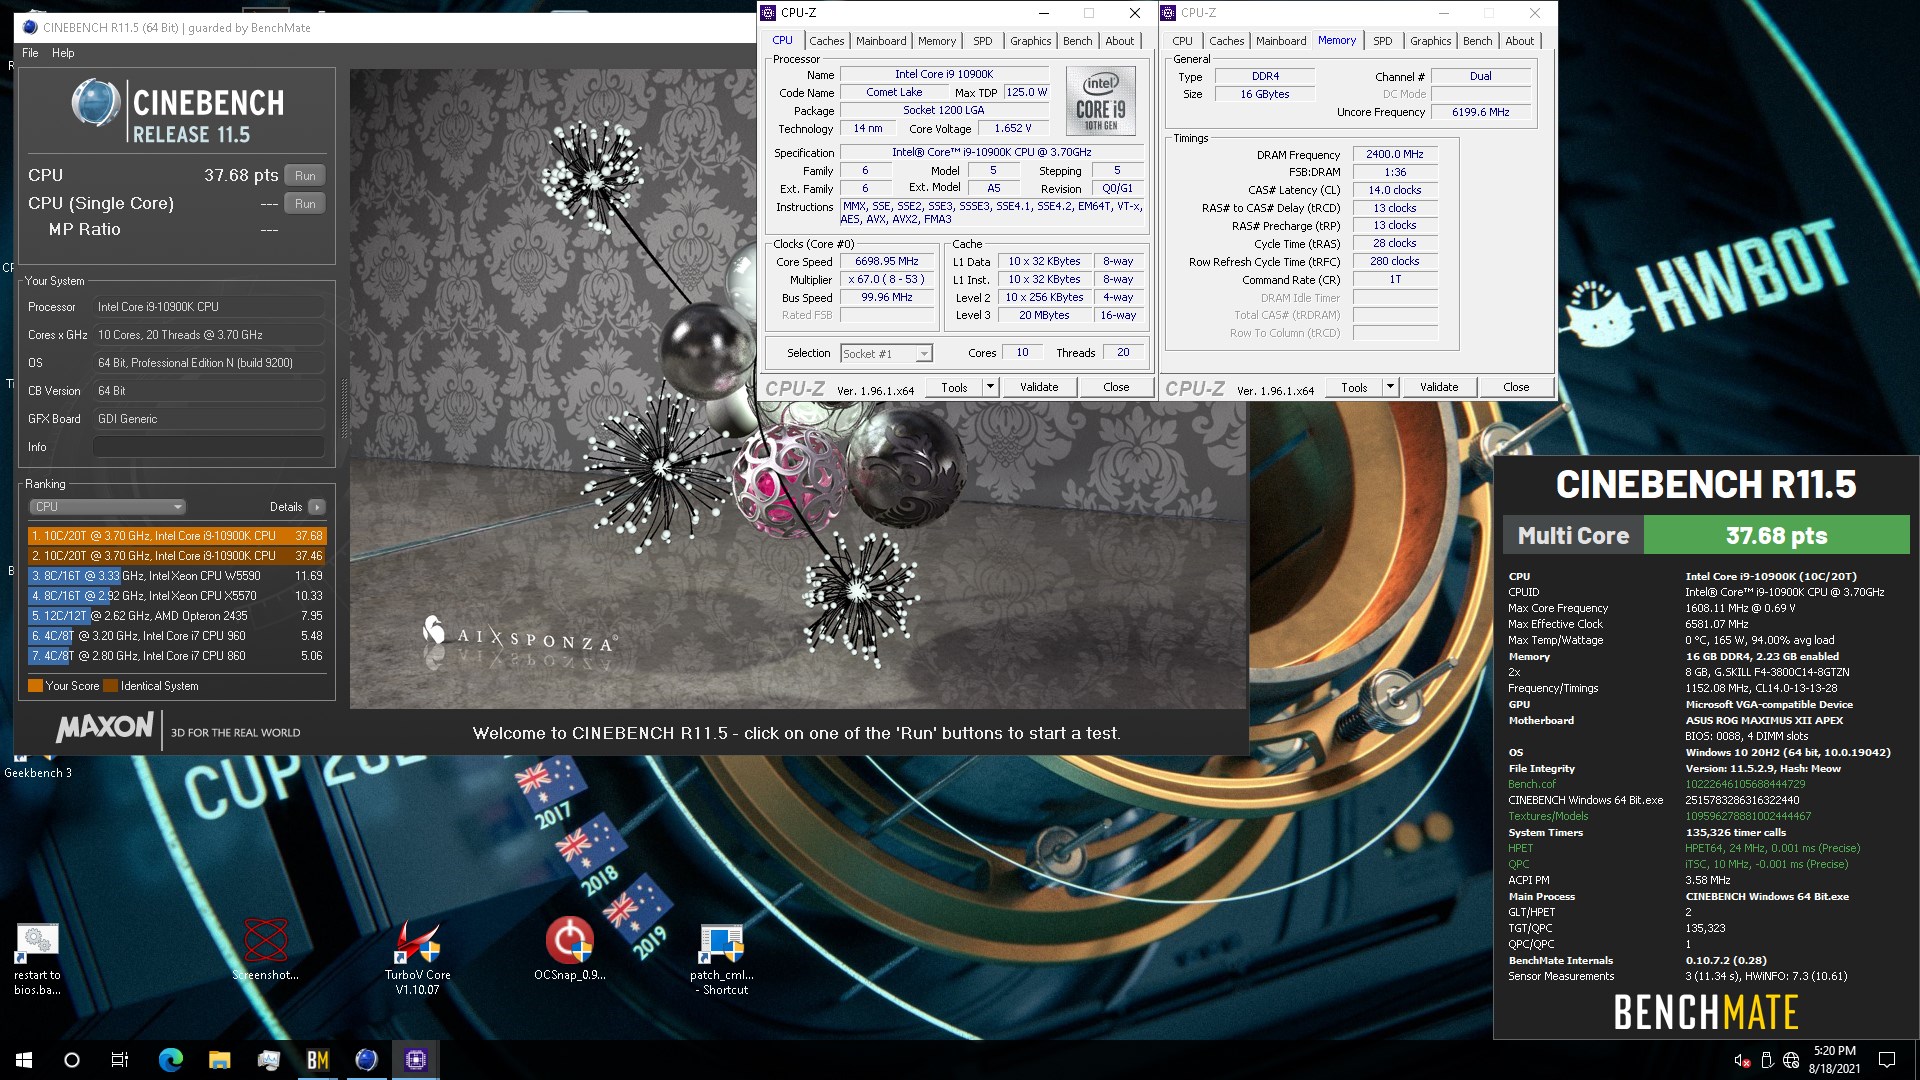
Task: Open the Socket #1 selection dropdown
Action: (886, 353)
